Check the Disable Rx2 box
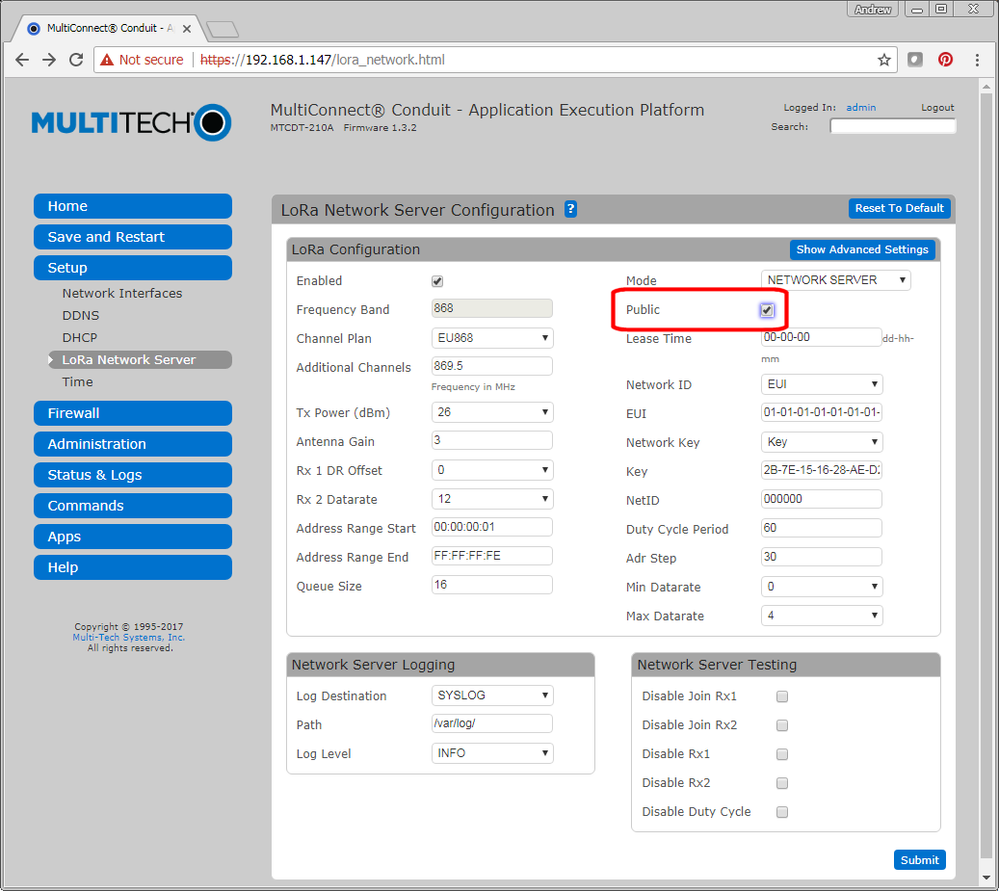 782,783
